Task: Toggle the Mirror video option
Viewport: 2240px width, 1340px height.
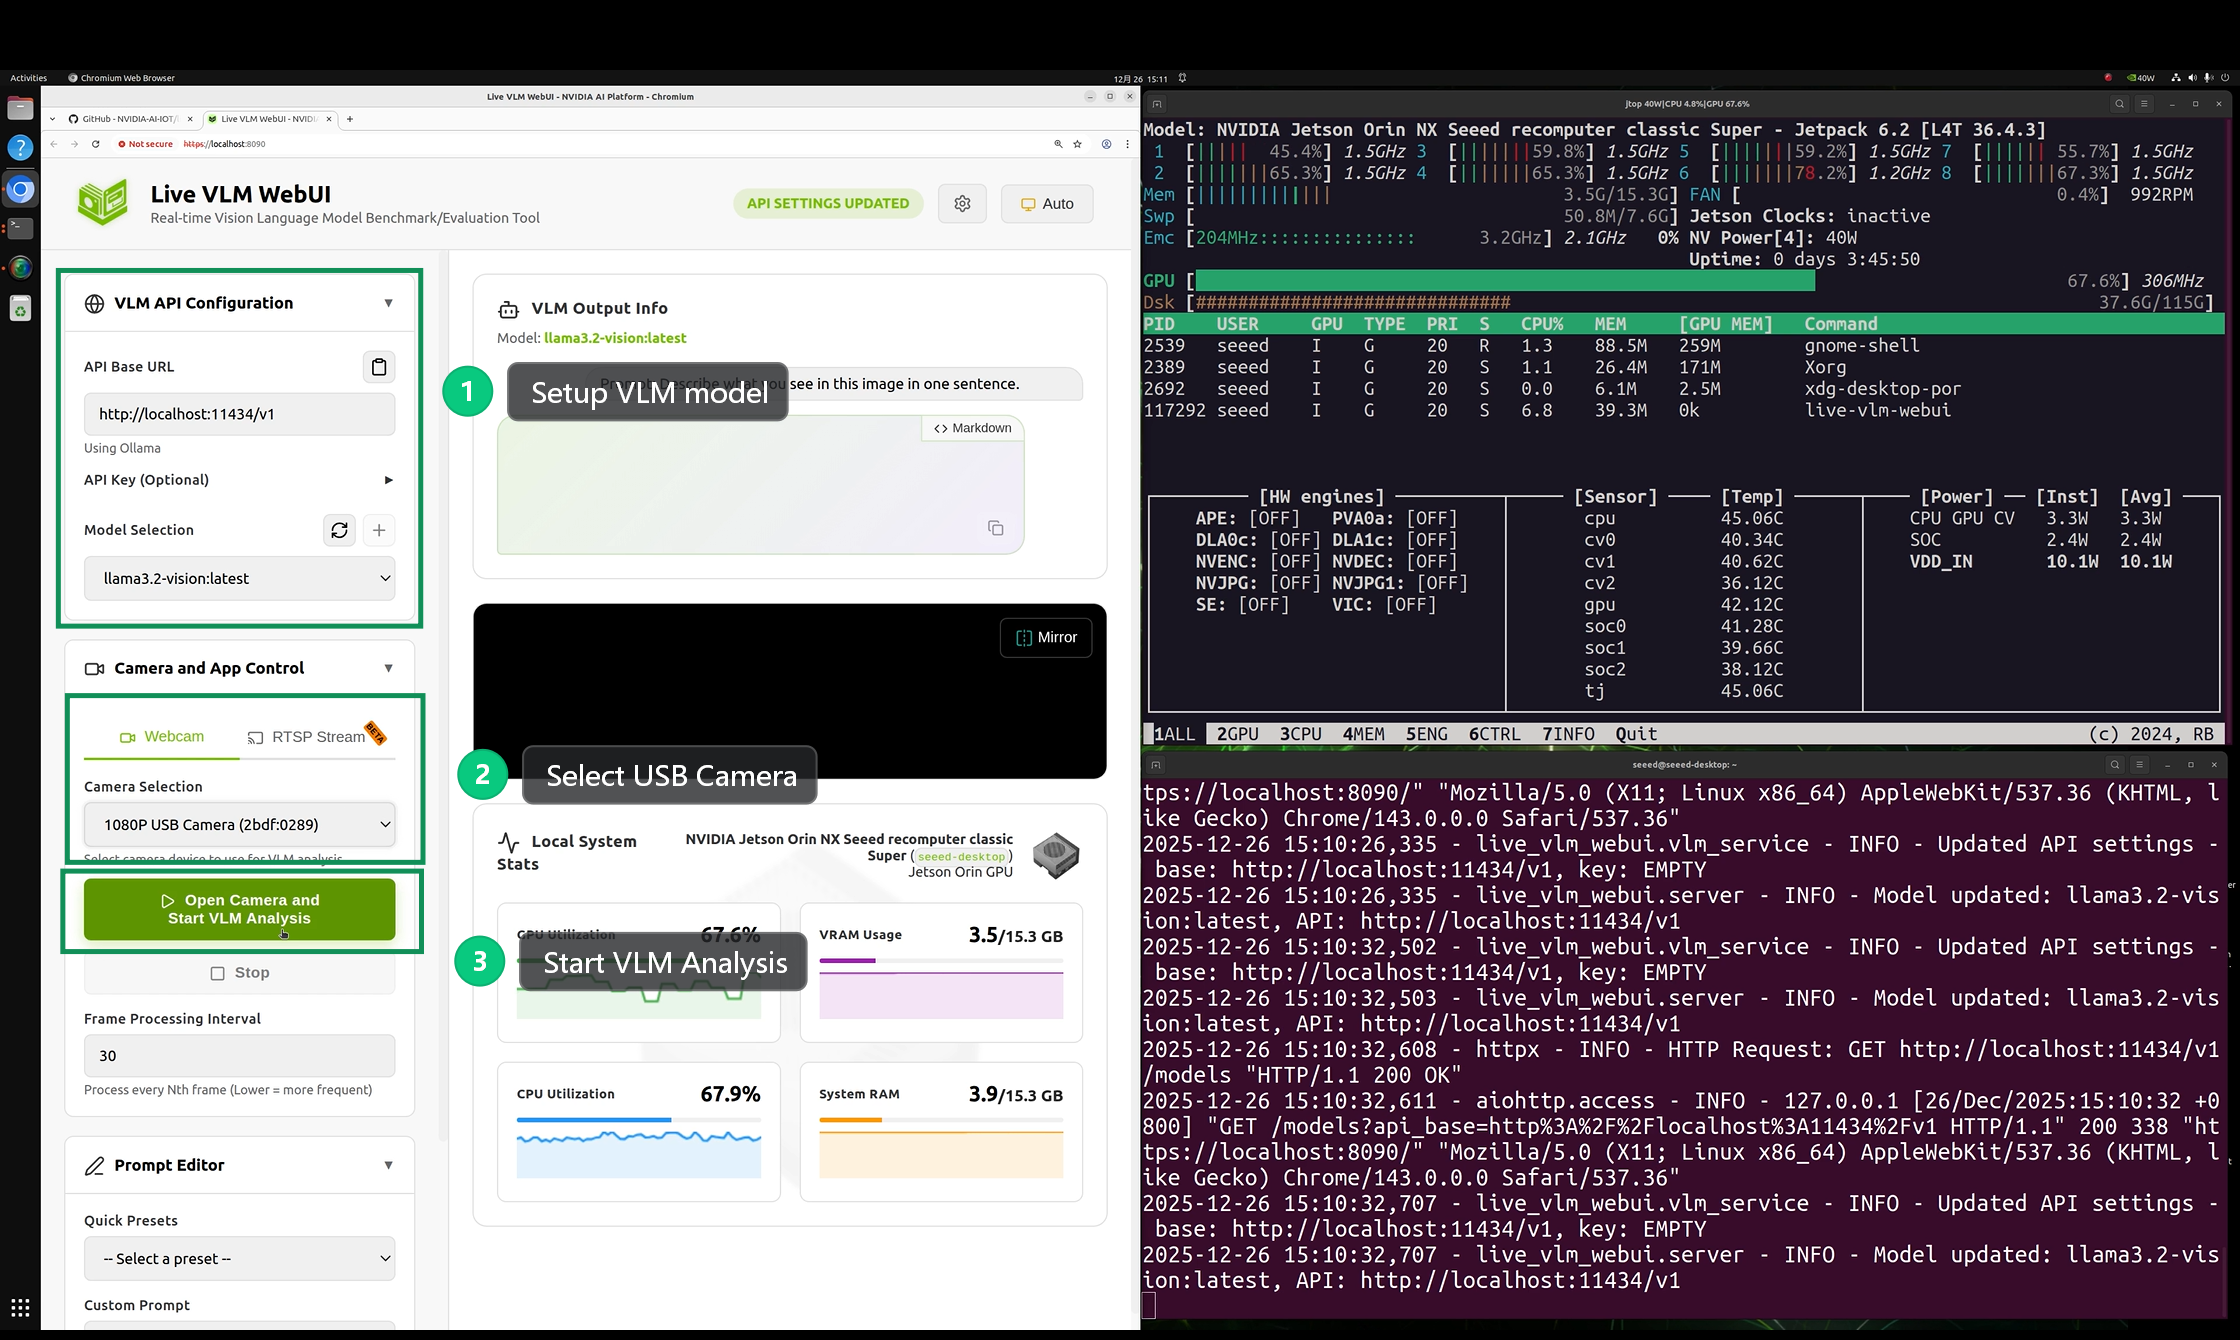Action: tap(1046, 638)
